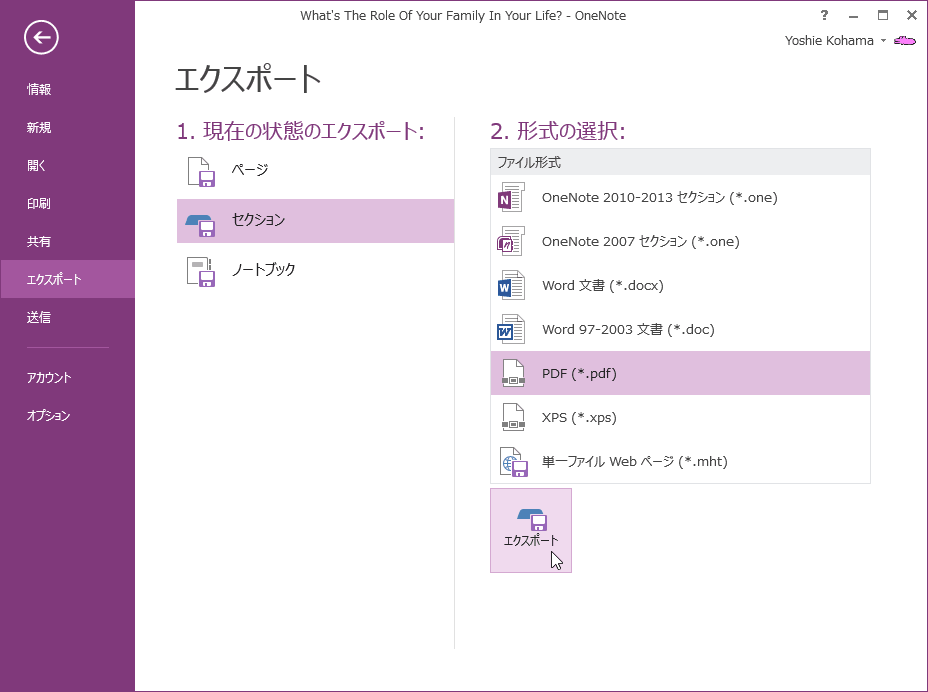
Task: Click the Page export icon
Action: point(201,172)
